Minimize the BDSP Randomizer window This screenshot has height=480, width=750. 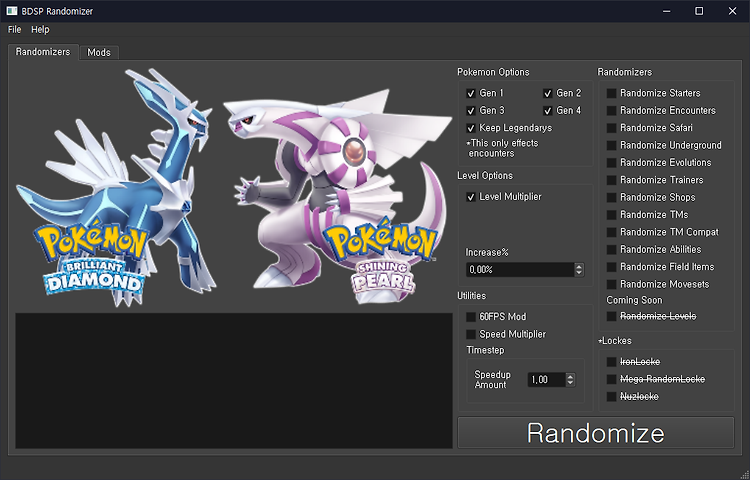click(x=667, y=11)
